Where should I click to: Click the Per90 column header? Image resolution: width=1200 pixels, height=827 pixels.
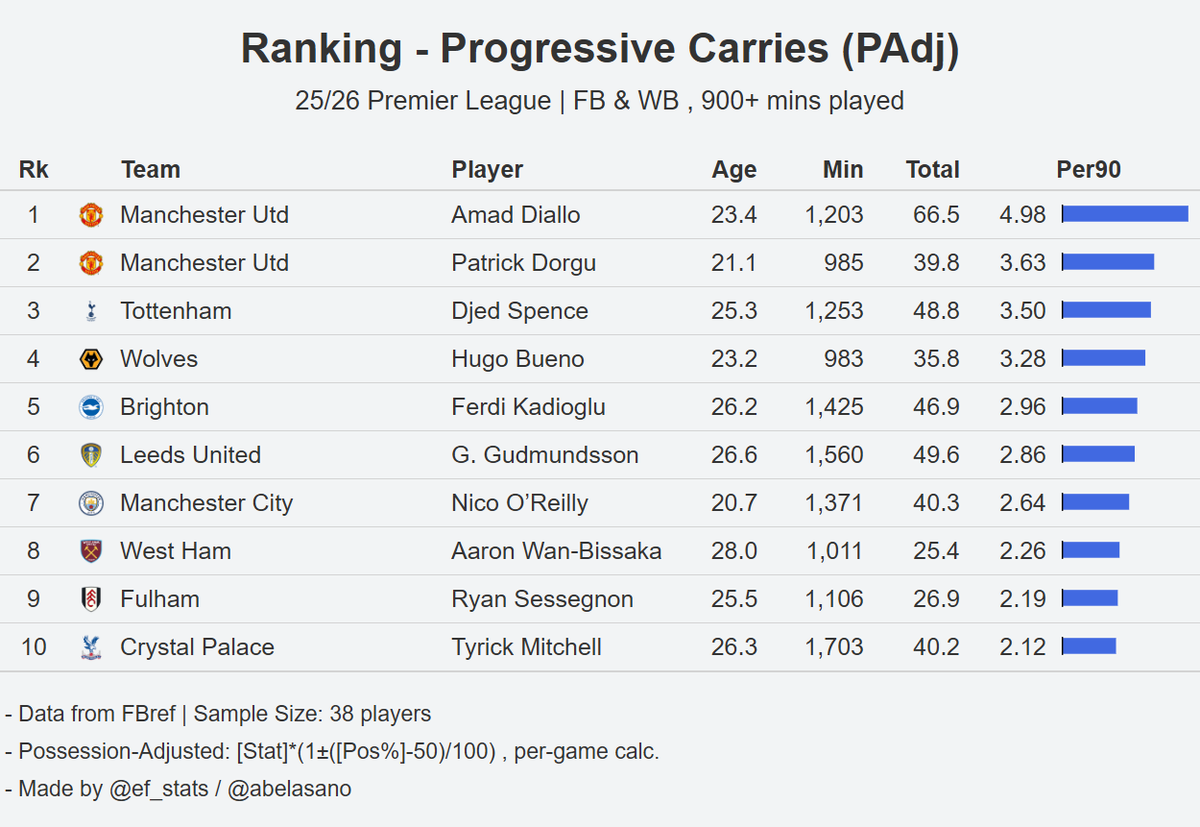(1089, 170)
